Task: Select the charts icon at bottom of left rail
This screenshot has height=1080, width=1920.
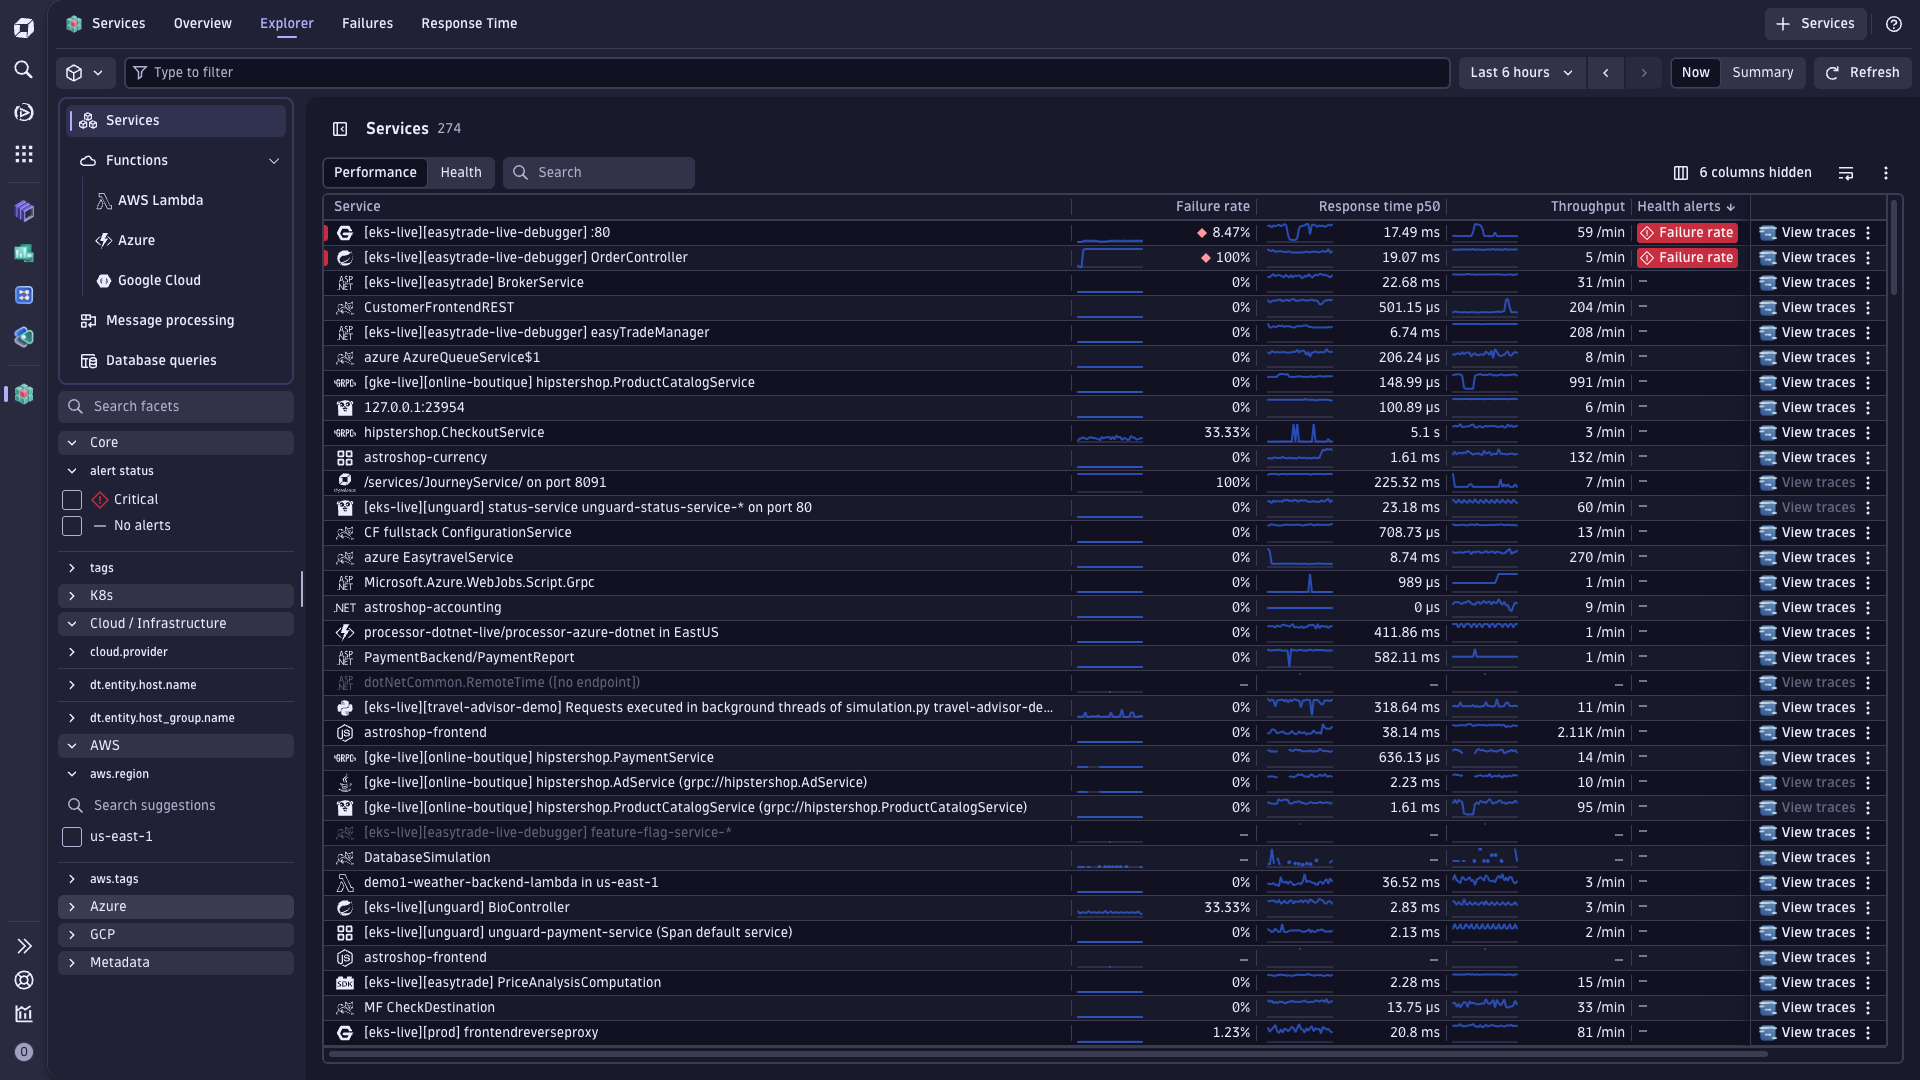Action: coord(23,1014)
